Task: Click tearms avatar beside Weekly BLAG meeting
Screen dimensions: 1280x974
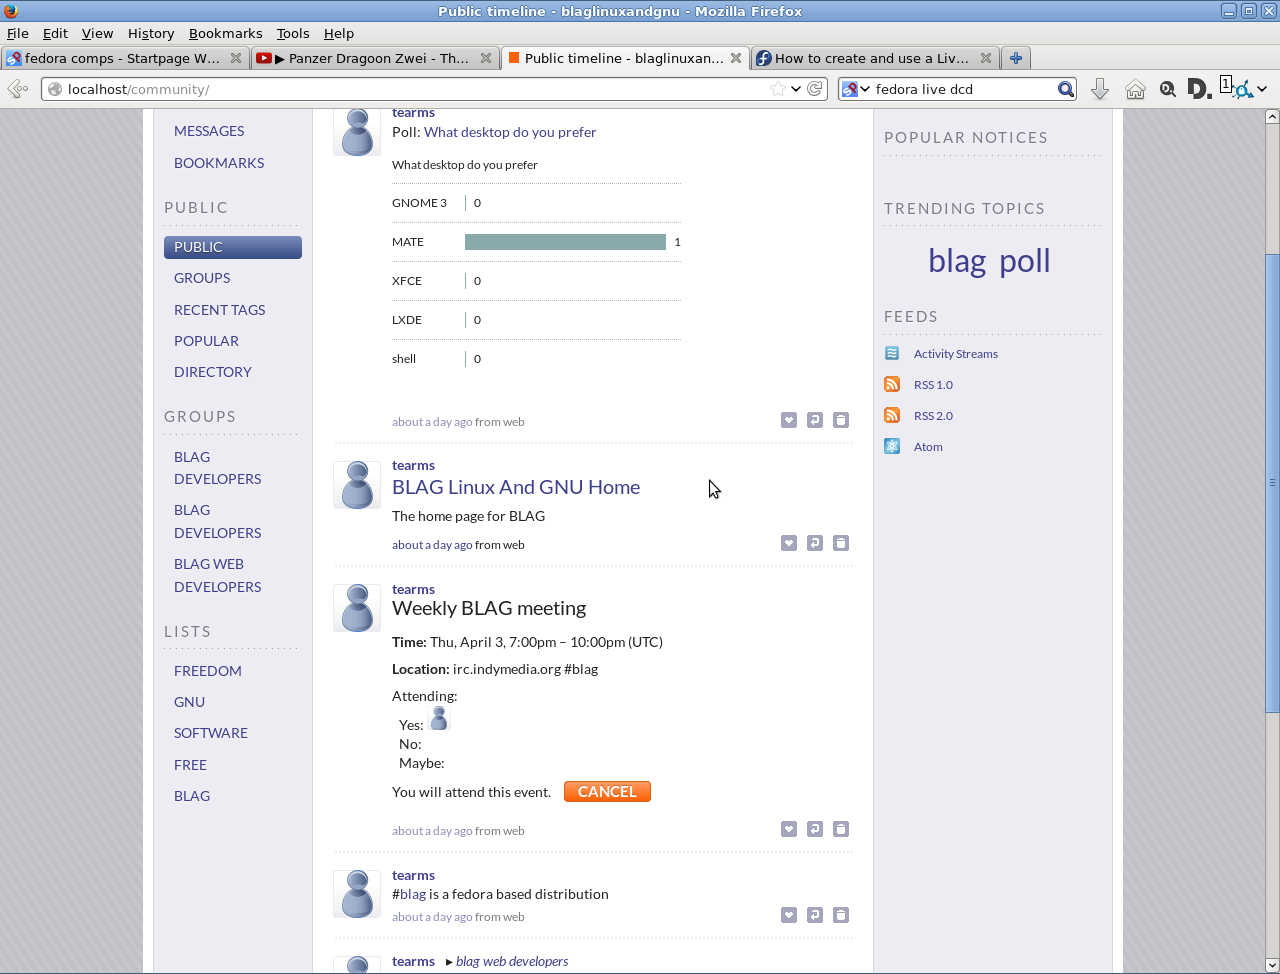Action: coord(357,608)
